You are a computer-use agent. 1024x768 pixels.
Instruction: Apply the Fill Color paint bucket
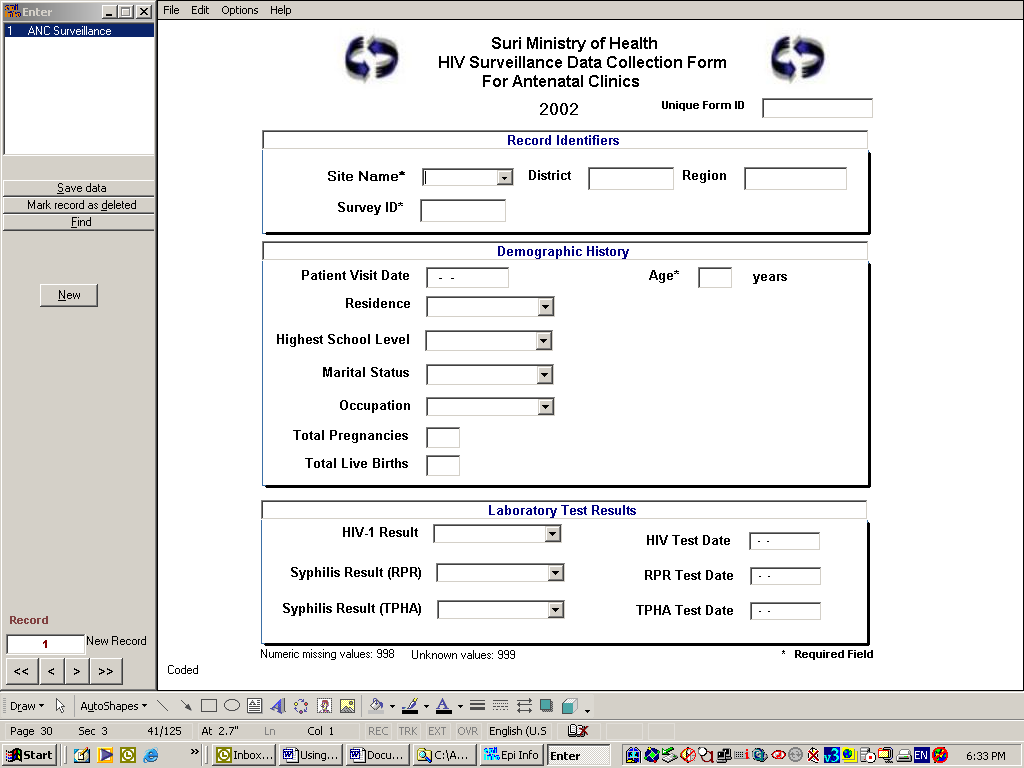coord(376,705)
